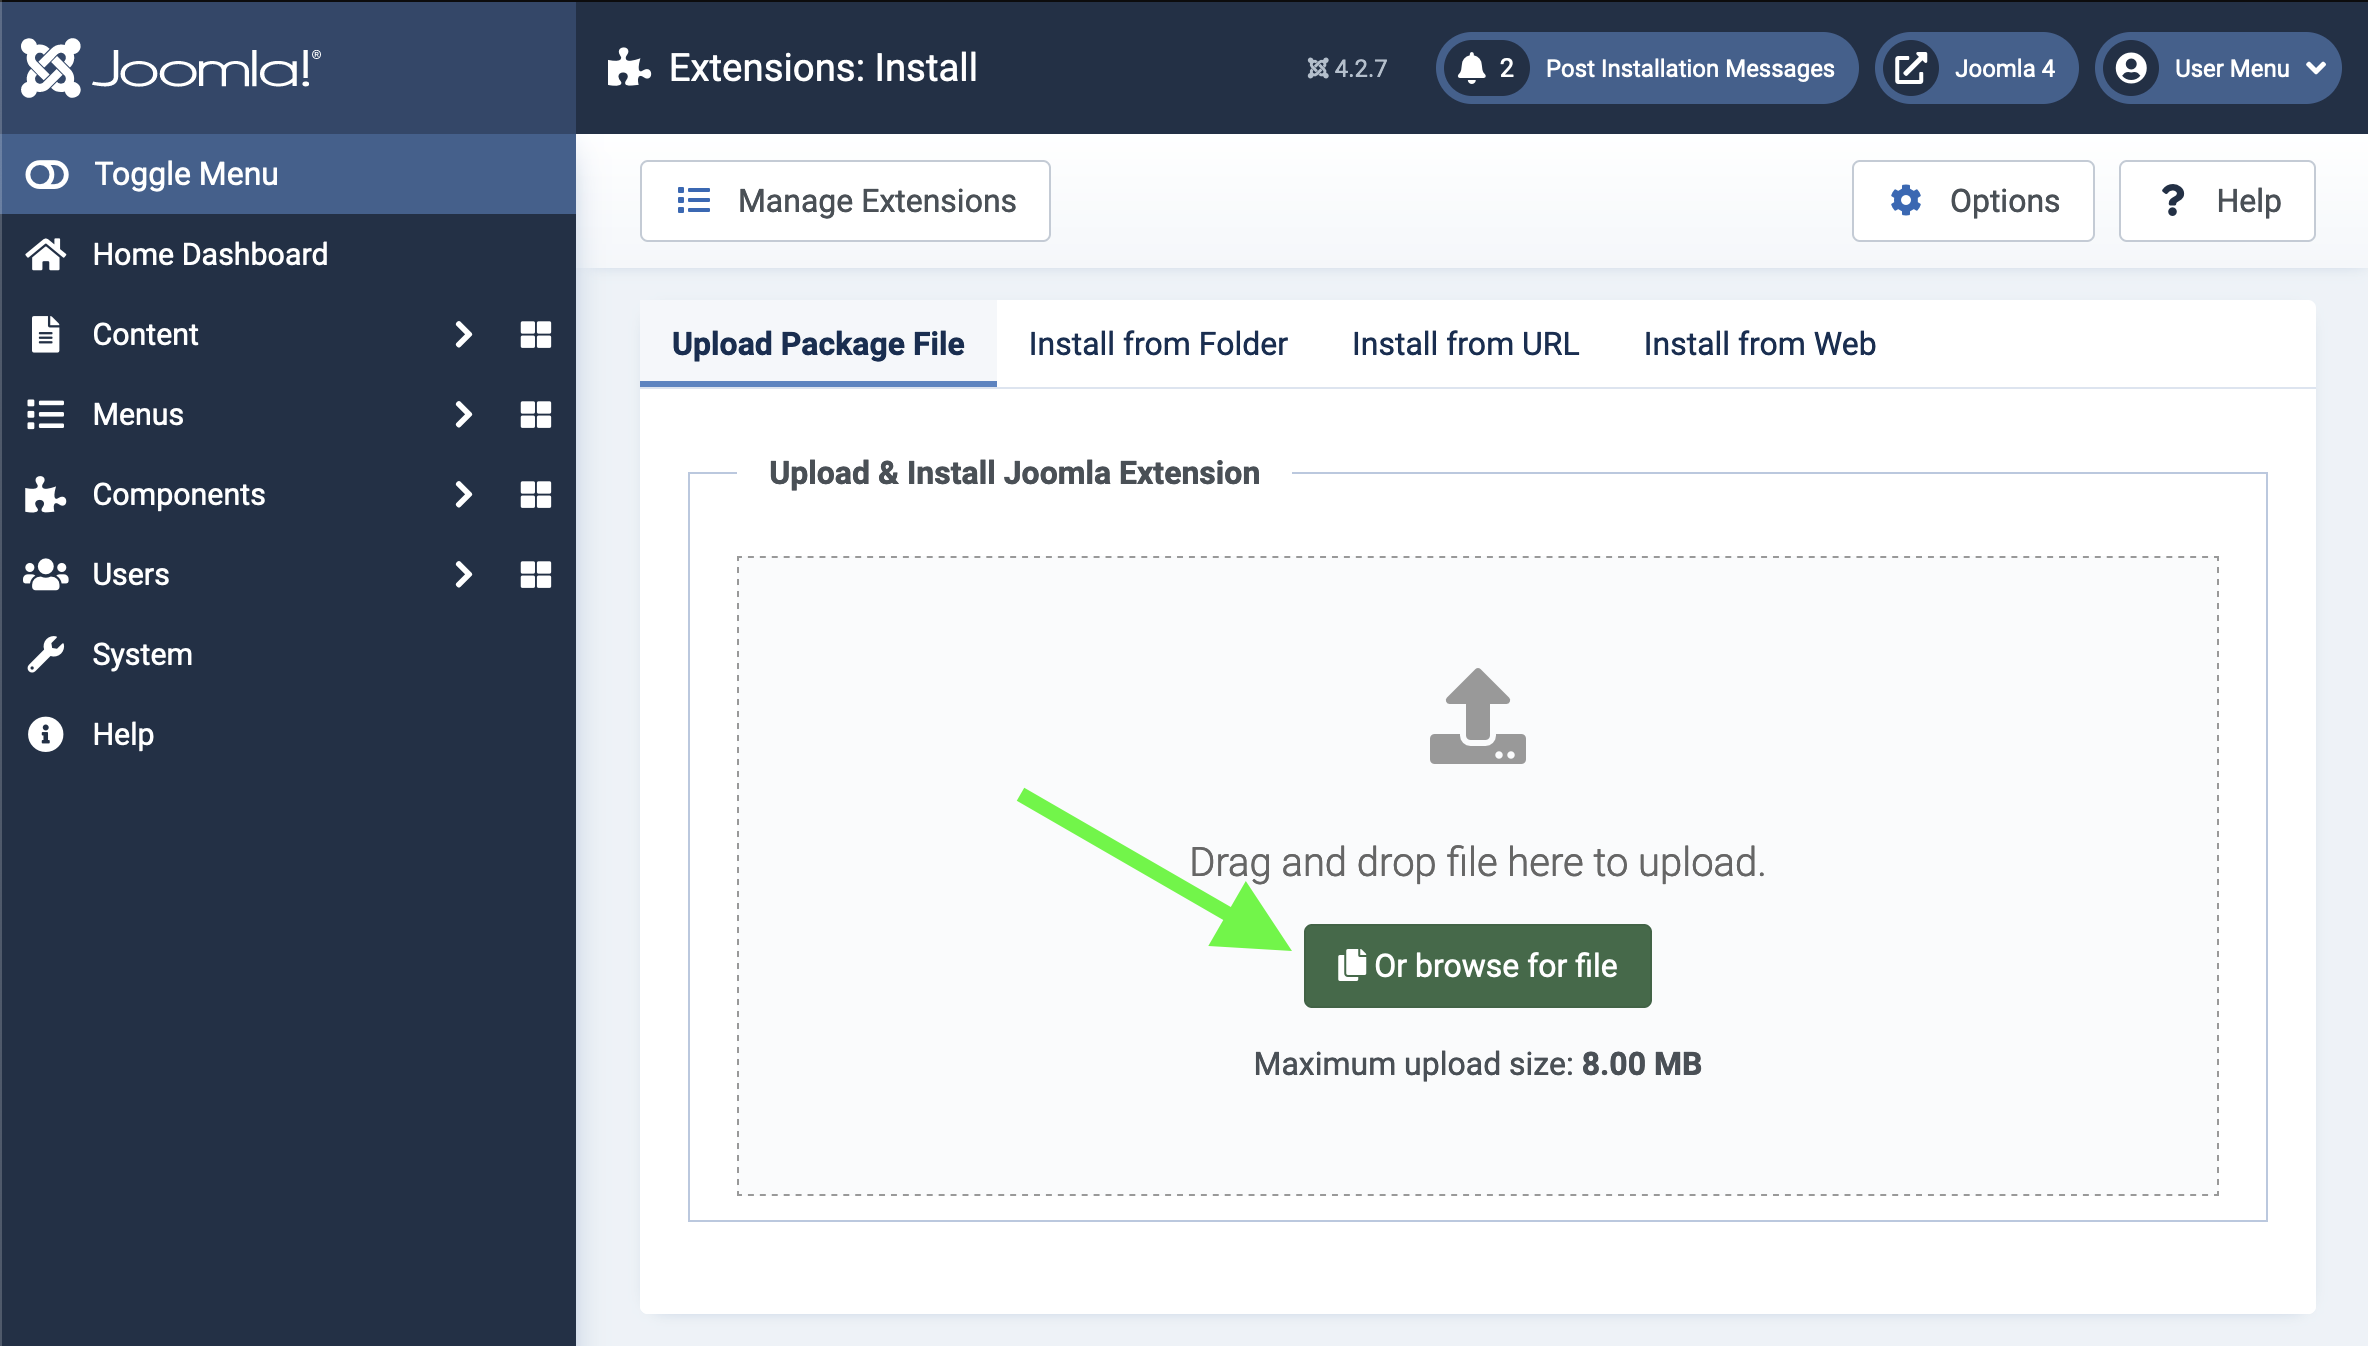Expand the Content submenu chevron
The width and height of the screenshot is (2368, 1346).
click(x=463, y=334)
